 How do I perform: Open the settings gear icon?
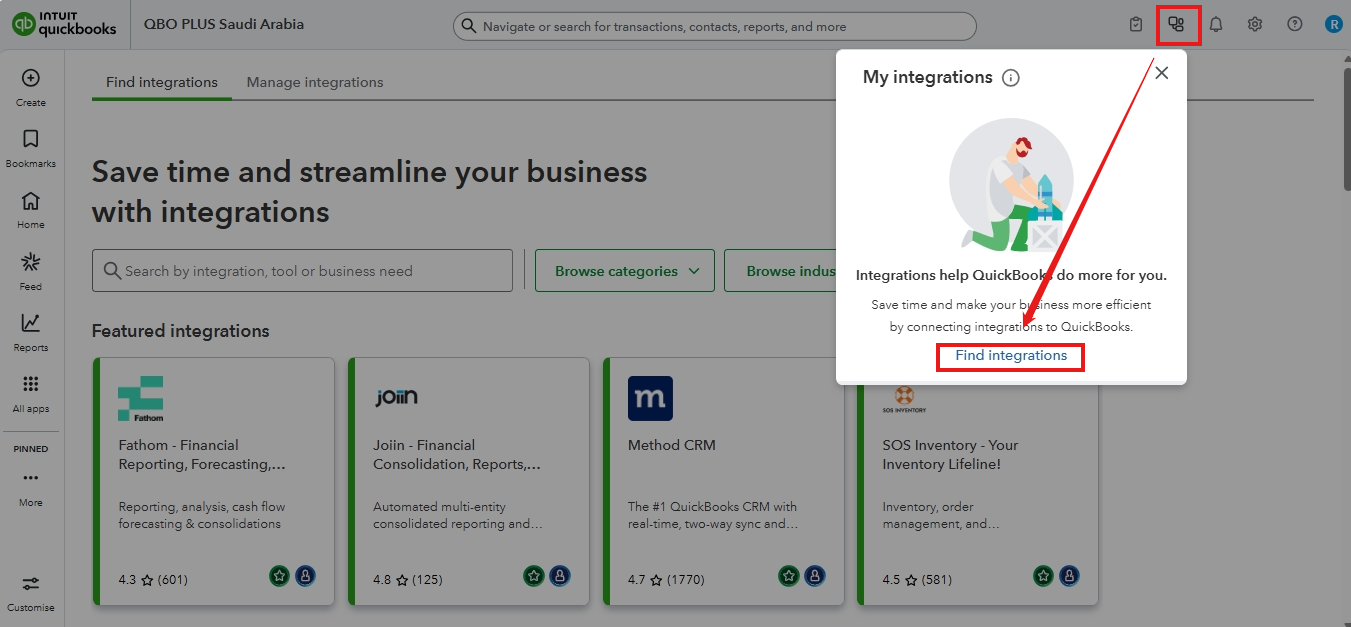1255,25
